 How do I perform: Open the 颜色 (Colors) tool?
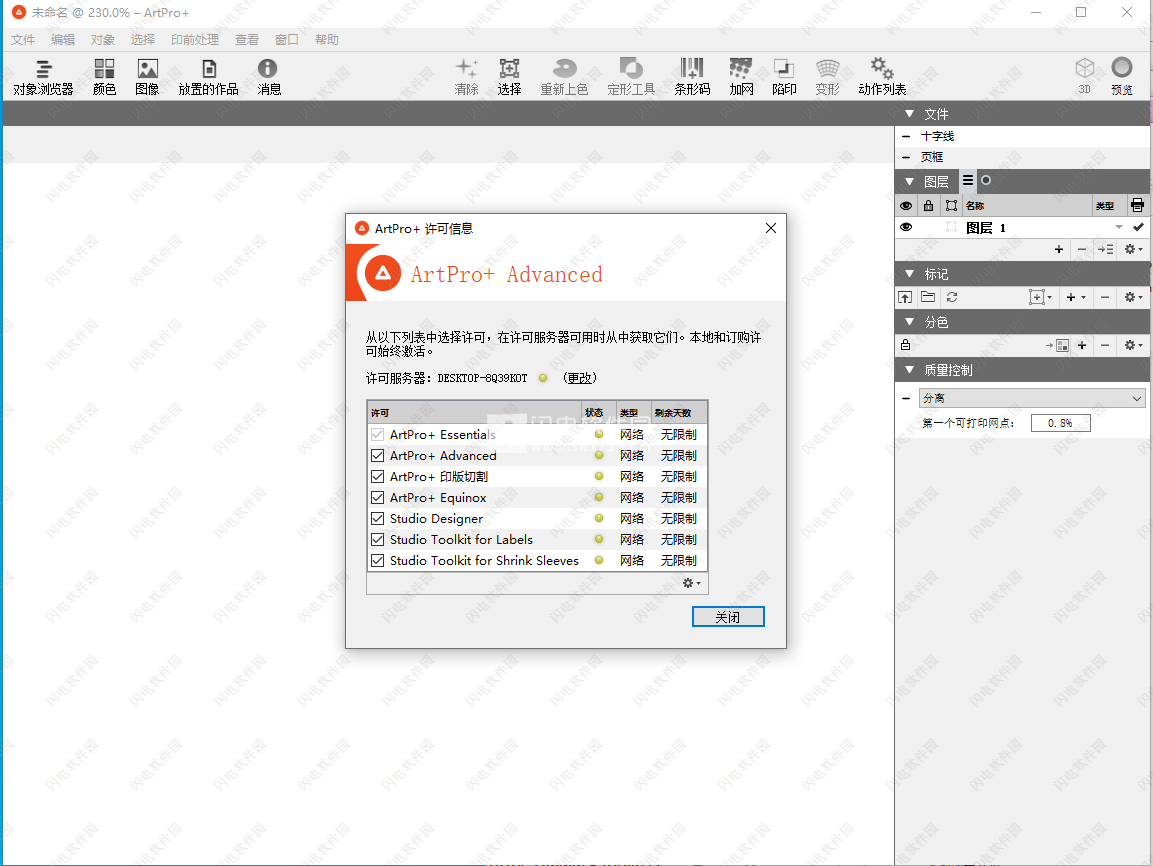click(104, 75)
